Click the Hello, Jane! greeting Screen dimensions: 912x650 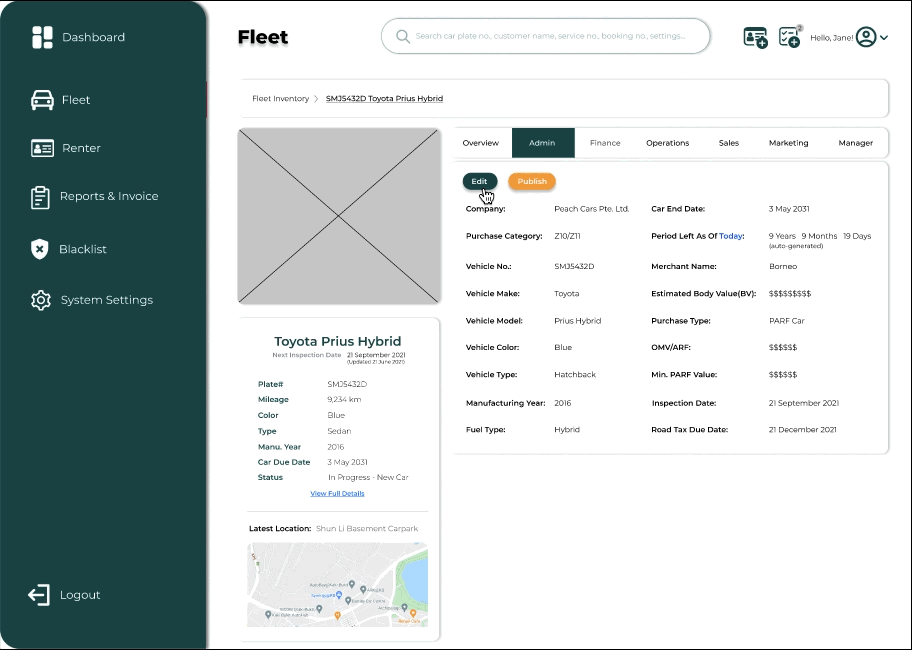coord(832,38)
